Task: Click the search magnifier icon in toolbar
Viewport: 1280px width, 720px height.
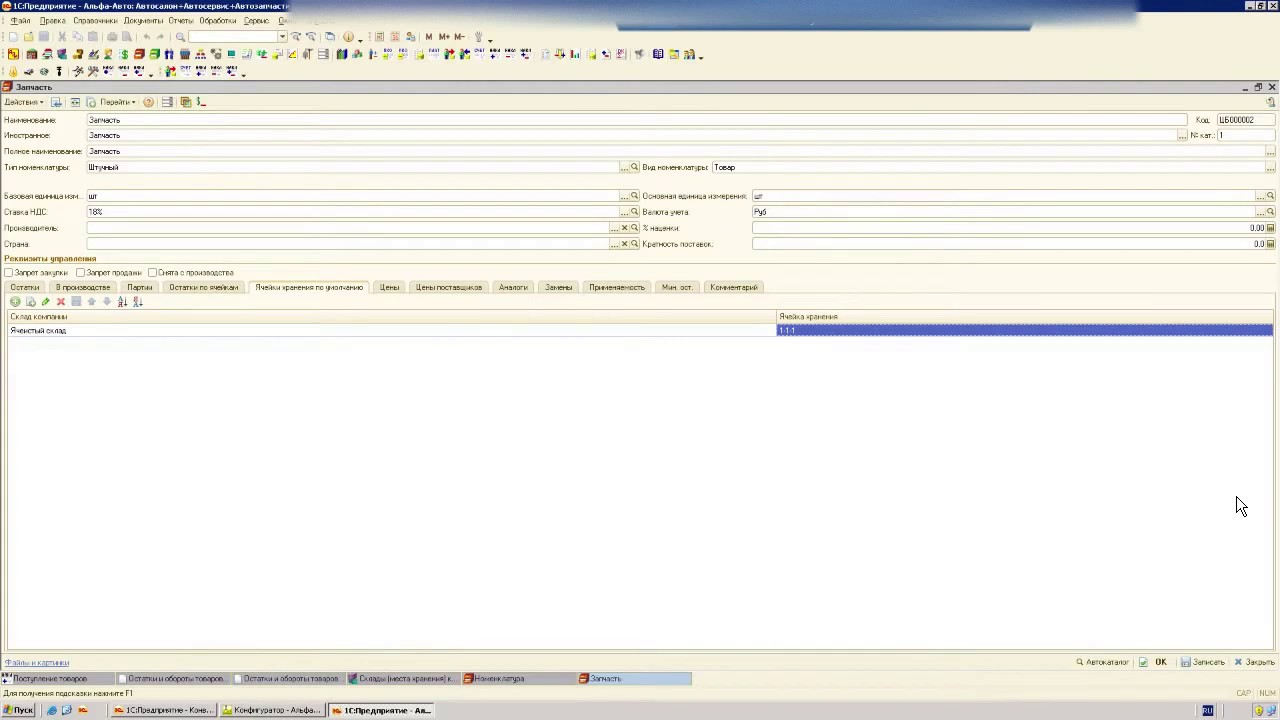Action: [x=180, y=37]
